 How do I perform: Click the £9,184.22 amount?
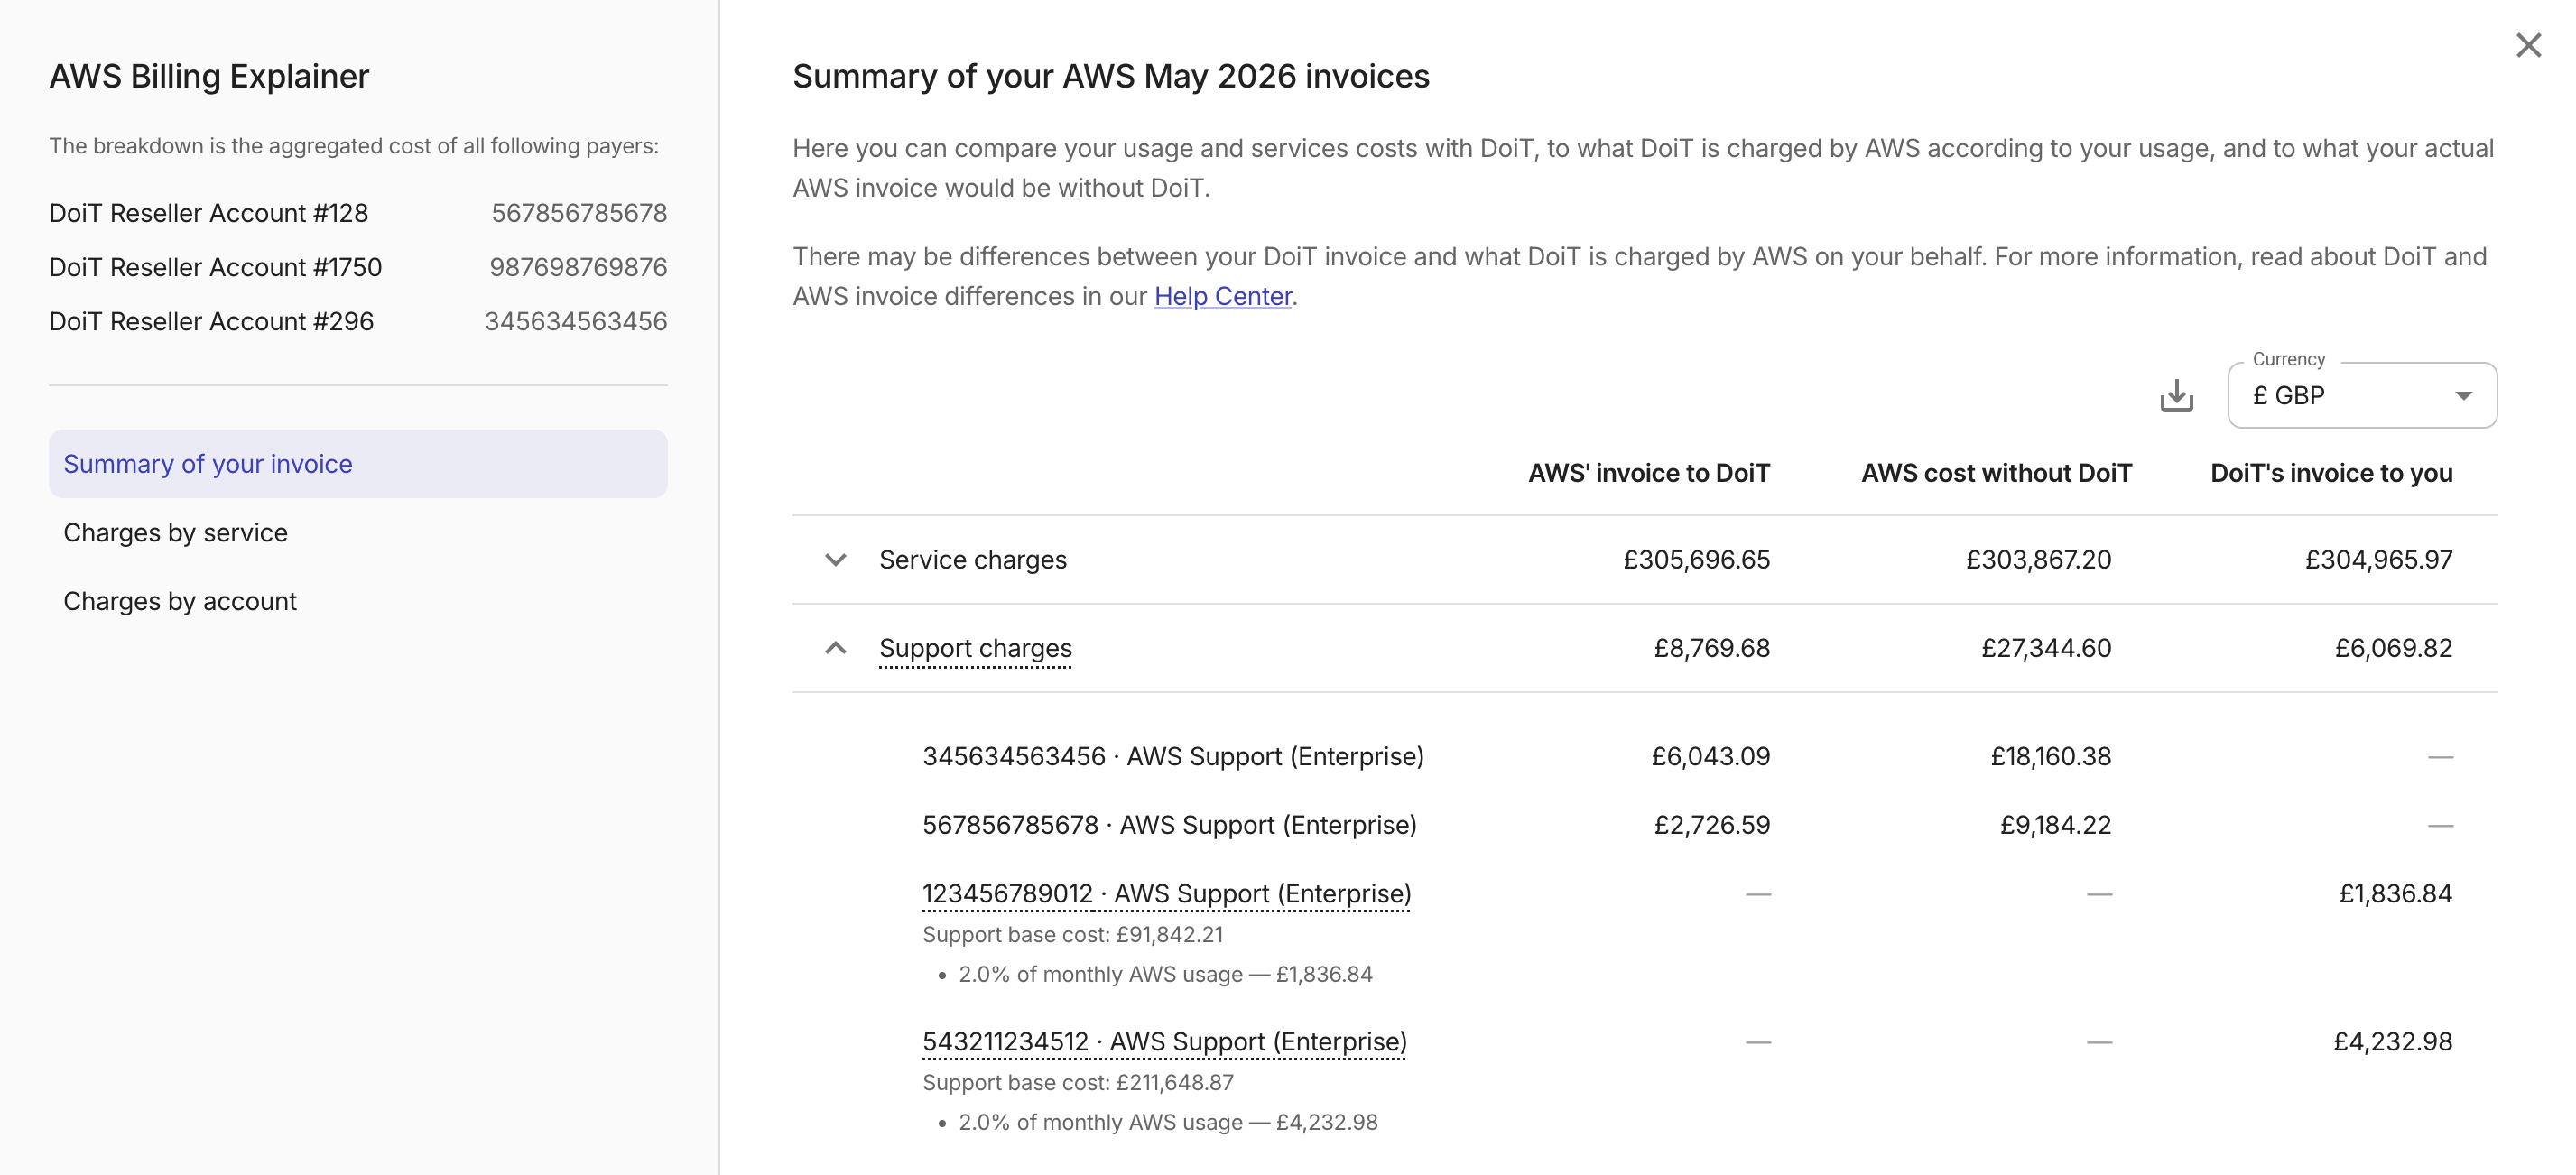point(2055,825)
